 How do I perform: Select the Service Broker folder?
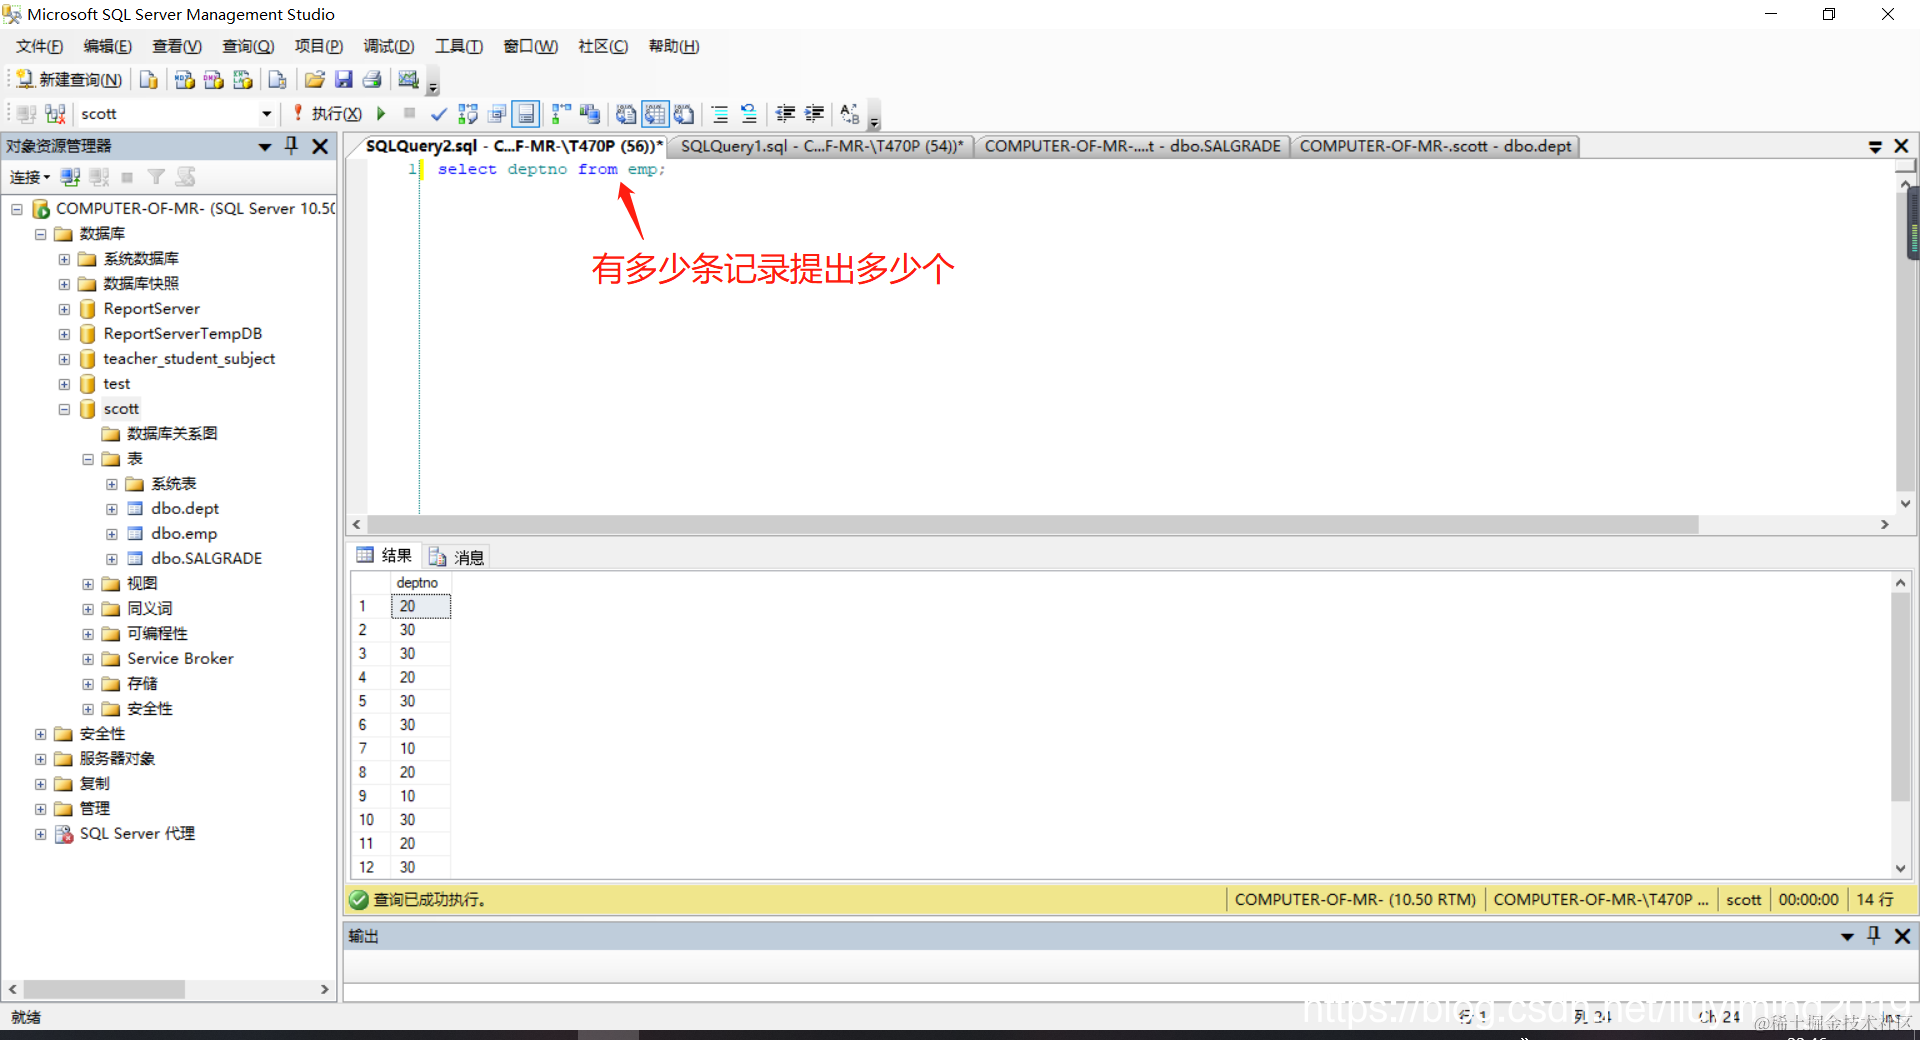point(180,659)
